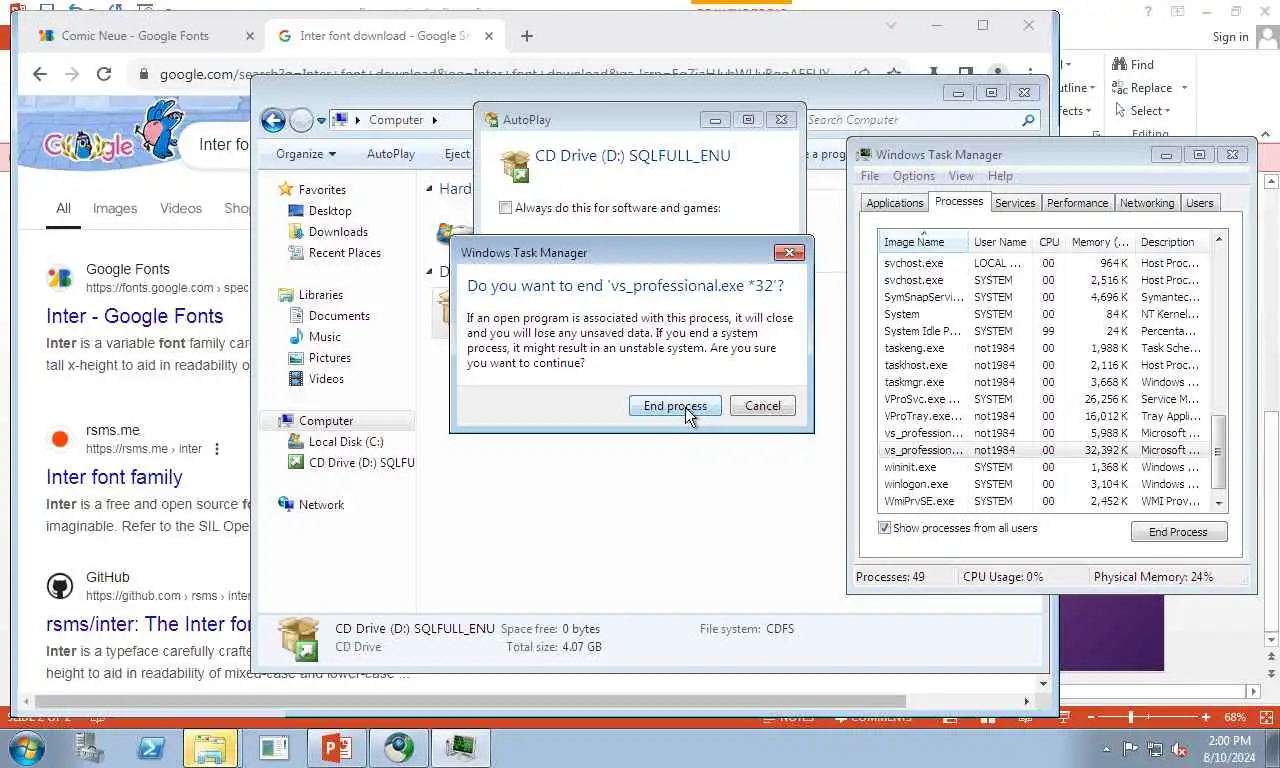Open Windows PowerShell from the taskbar
This screenshot has height=768, width=1280.
tap(151, 747)
